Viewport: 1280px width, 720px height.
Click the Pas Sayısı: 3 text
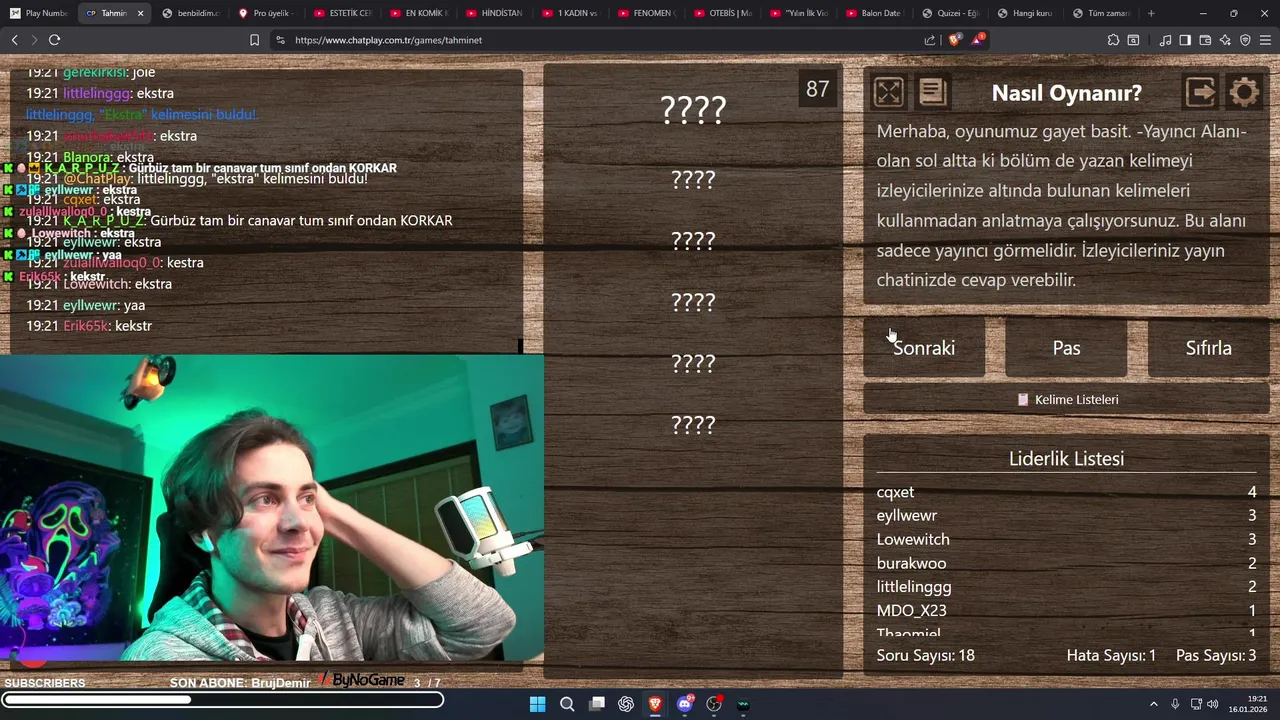pos(1216,656)
